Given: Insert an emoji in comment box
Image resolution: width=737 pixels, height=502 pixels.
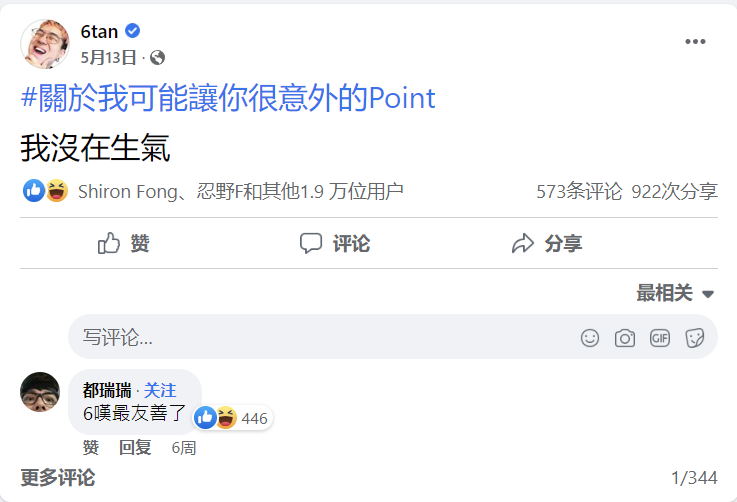Looking at the screenshot, I should point(590,338).
